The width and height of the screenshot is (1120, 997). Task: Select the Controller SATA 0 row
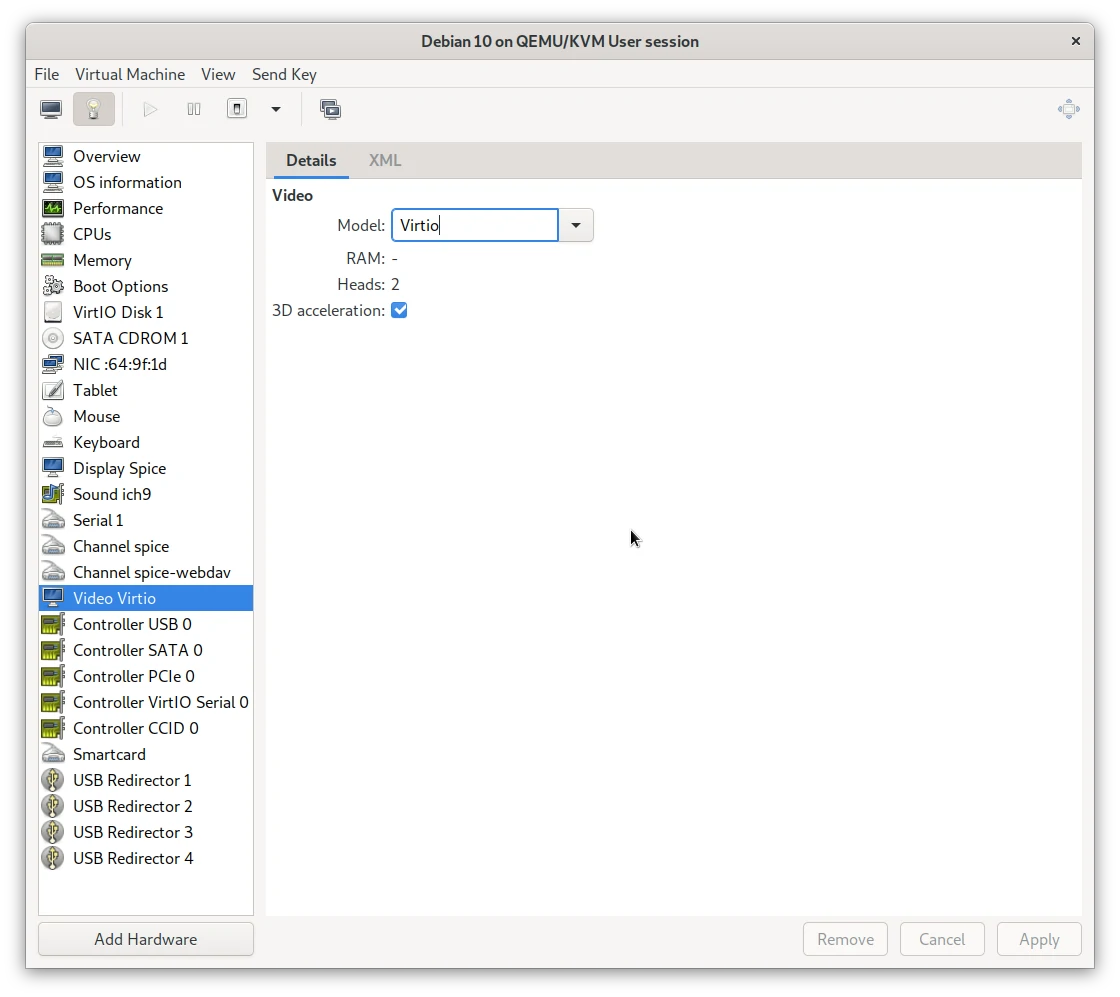tap(146, 650)
